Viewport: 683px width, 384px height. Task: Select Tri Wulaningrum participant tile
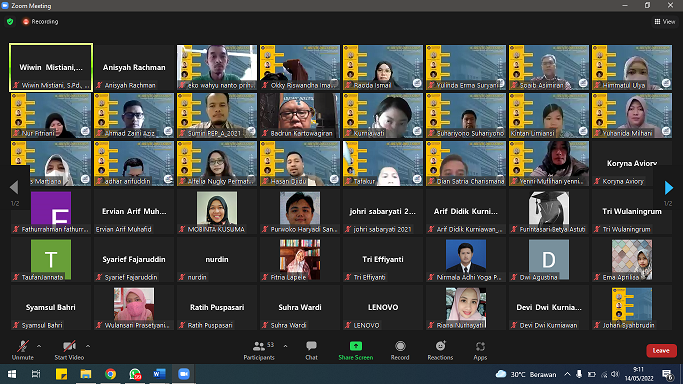[632, 212]
